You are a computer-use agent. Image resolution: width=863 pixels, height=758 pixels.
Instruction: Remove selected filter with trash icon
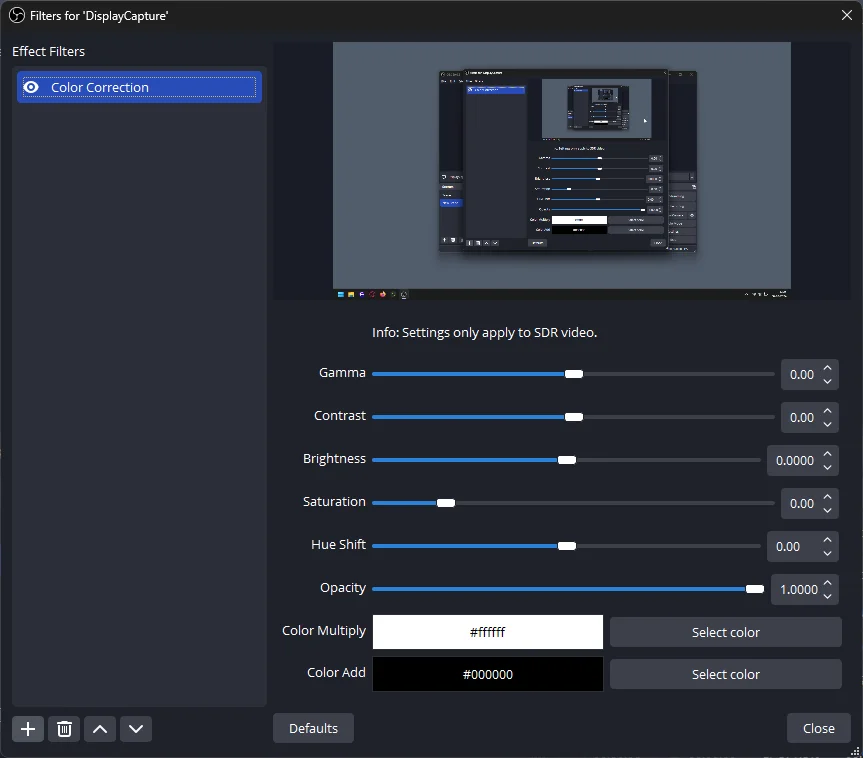64,729
